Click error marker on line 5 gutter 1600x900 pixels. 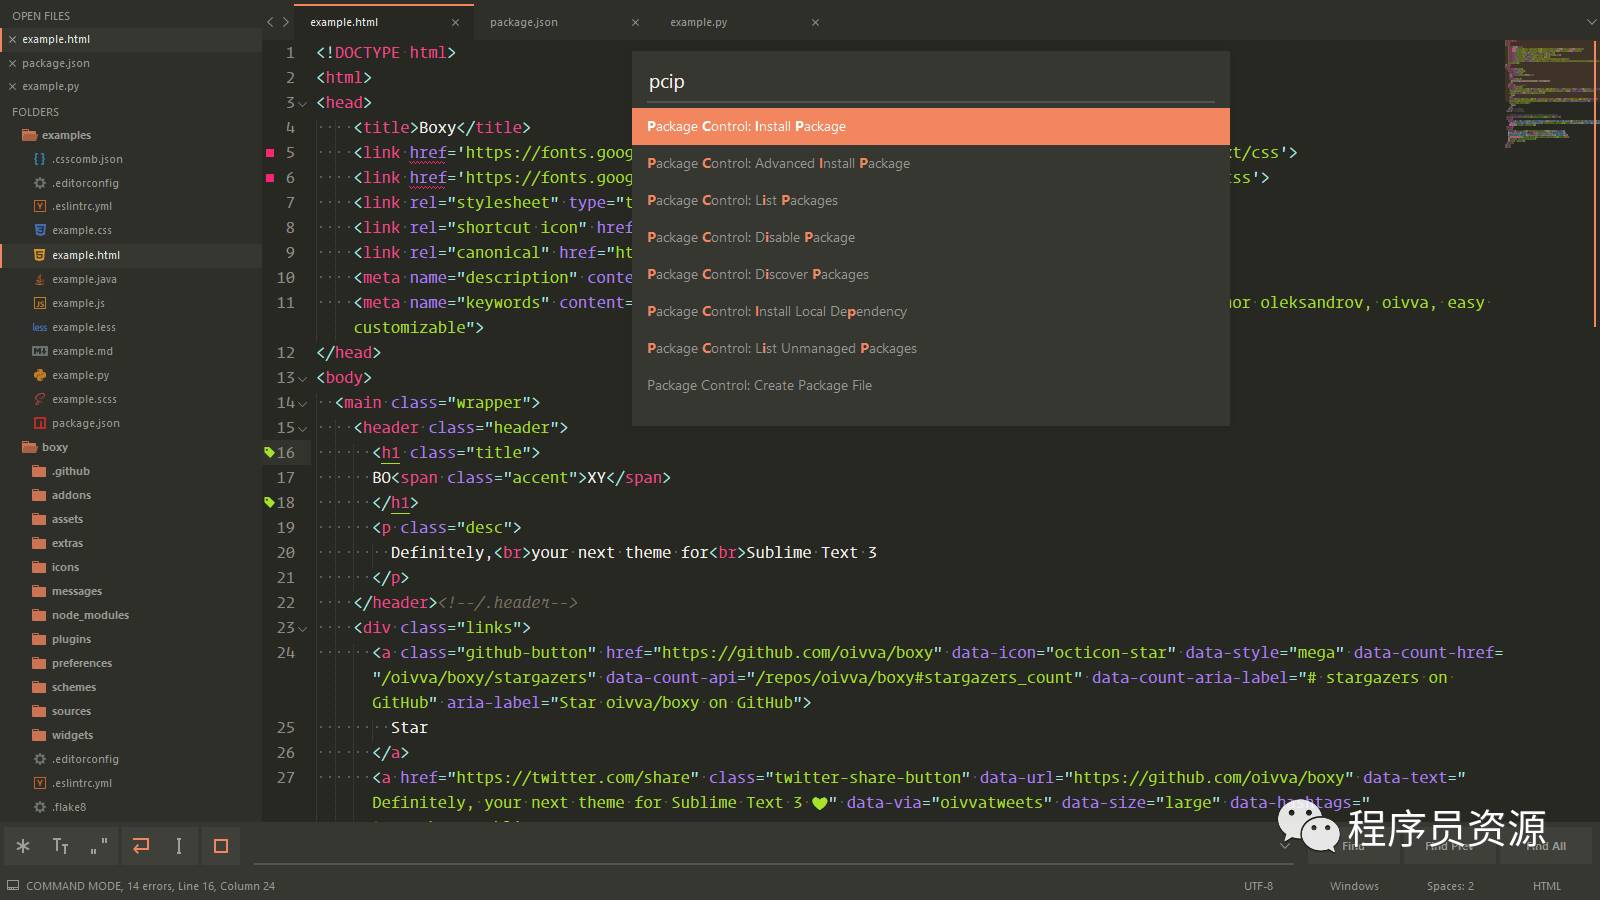coord(270,153)
